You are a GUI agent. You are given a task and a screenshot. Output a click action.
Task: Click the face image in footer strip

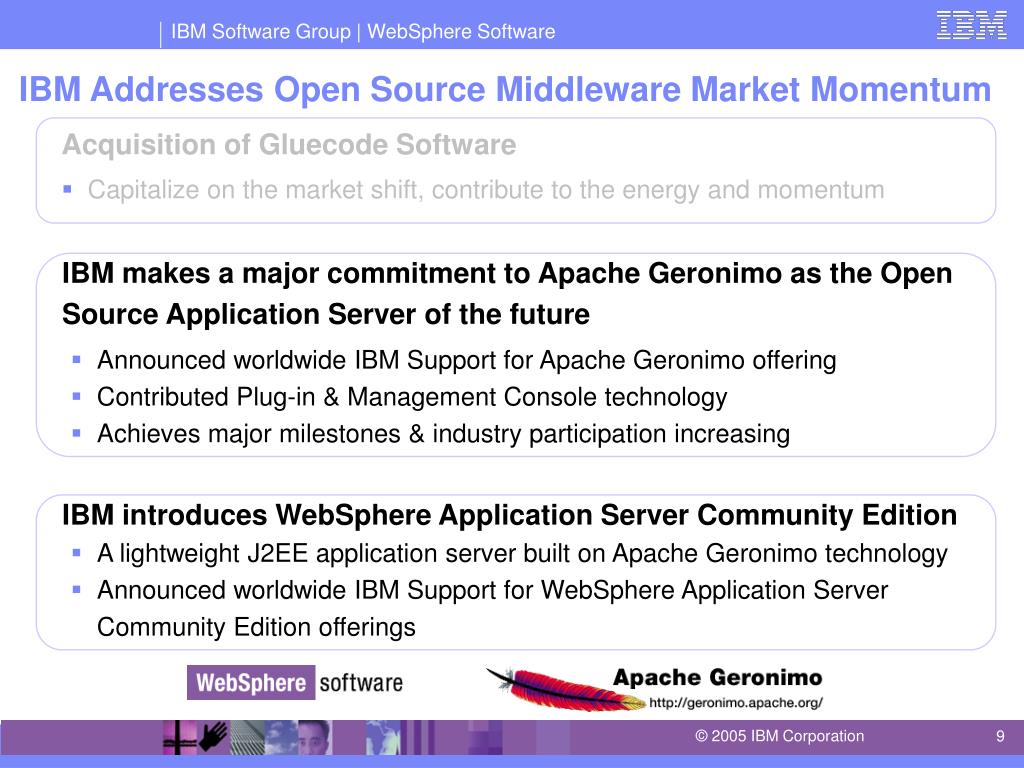coord(314,737)
